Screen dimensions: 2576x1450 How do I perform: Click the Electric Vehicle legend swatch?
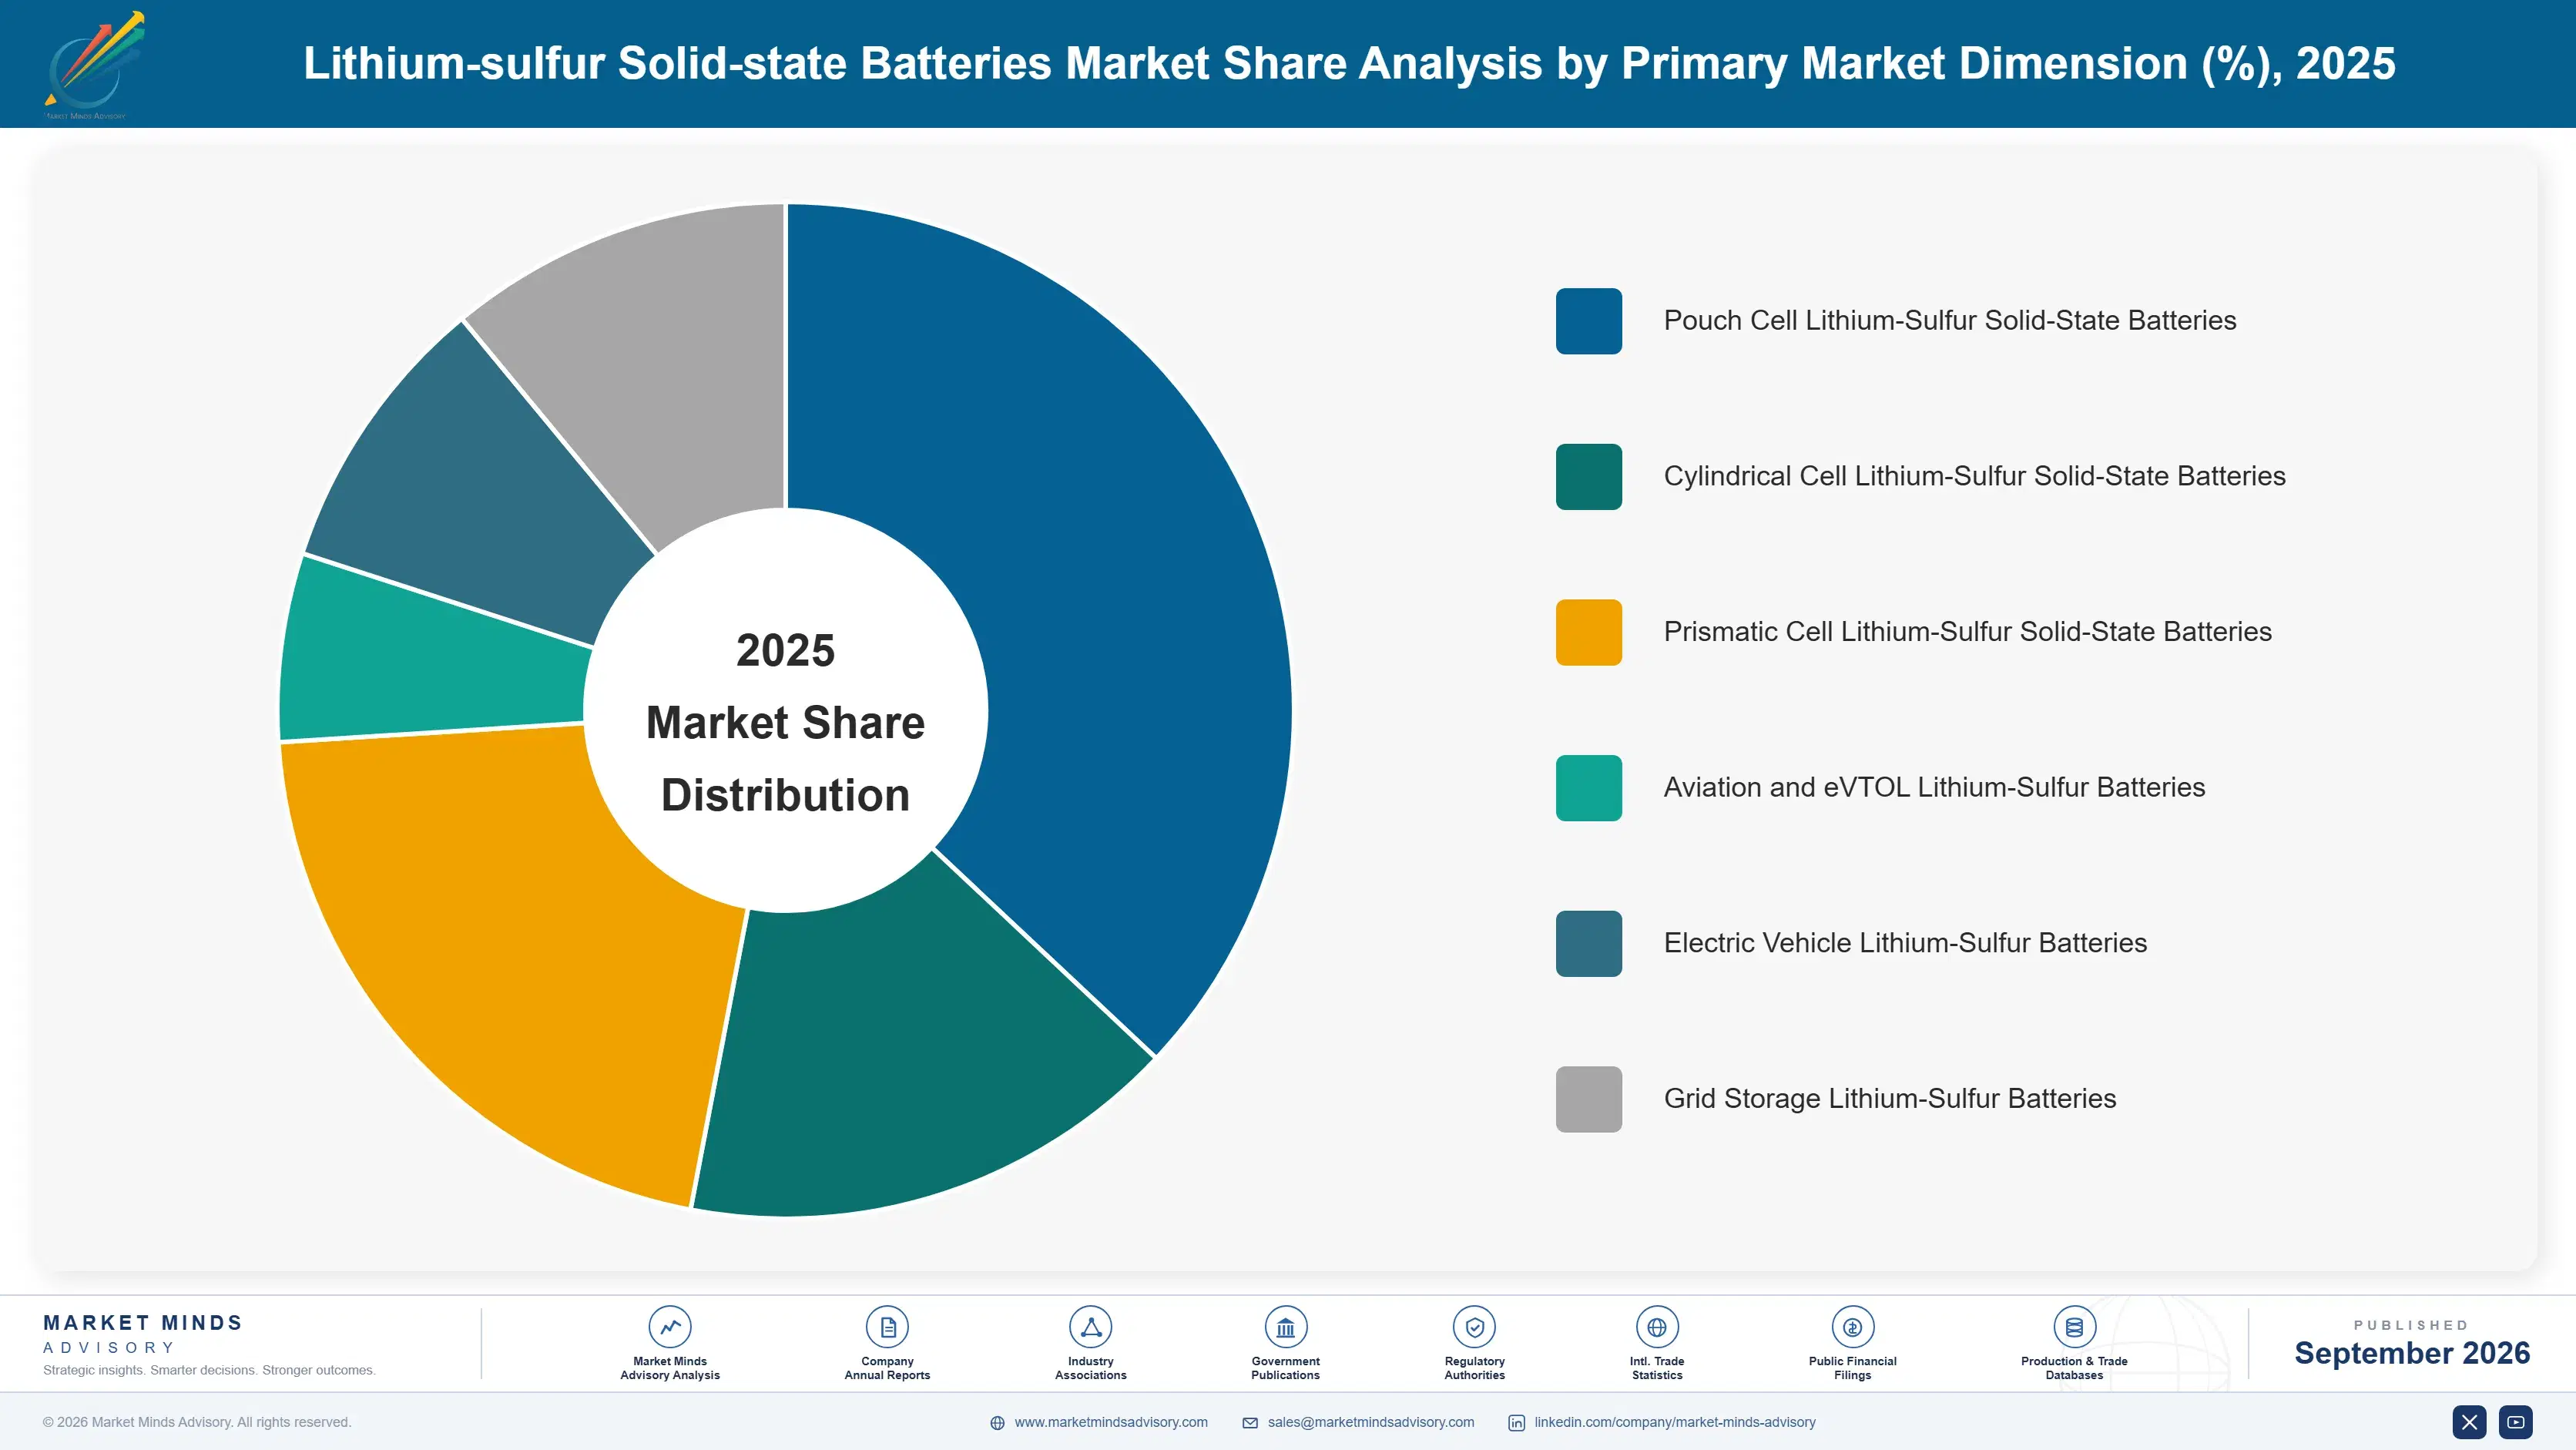(x=1588, y=944)
